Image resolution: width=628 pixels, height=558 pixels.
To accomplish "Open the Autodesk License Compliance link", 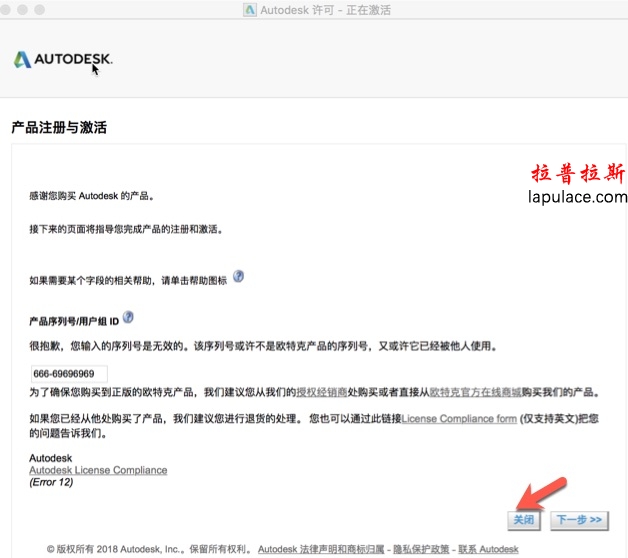I will coord(98,470).
